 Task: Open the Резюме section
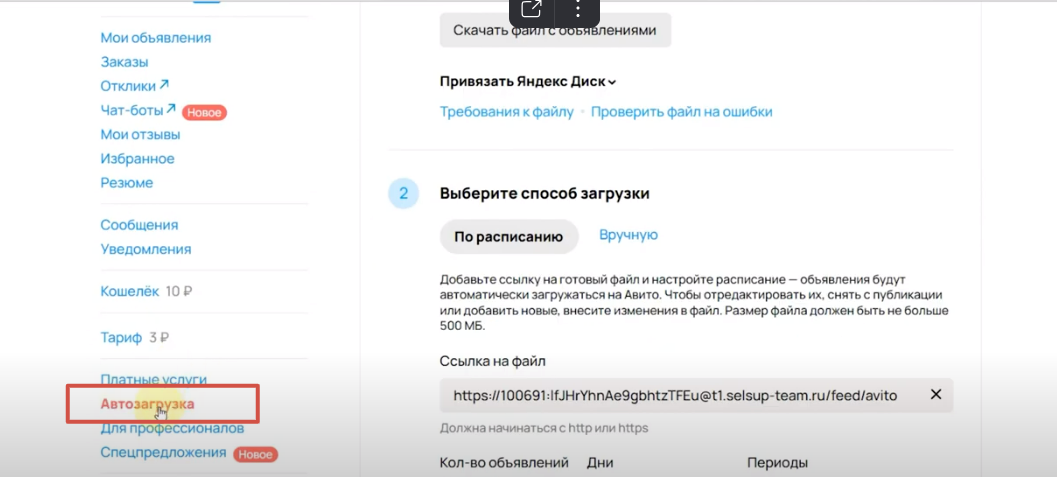(127, 183)
